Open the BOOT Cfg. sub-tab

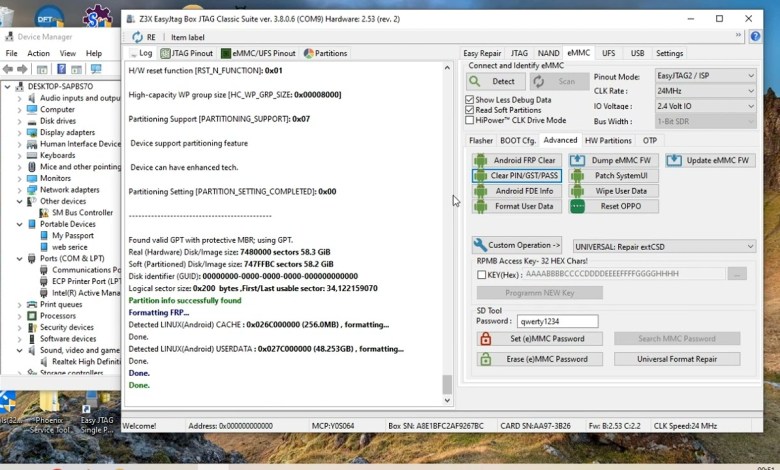point(518,141)
